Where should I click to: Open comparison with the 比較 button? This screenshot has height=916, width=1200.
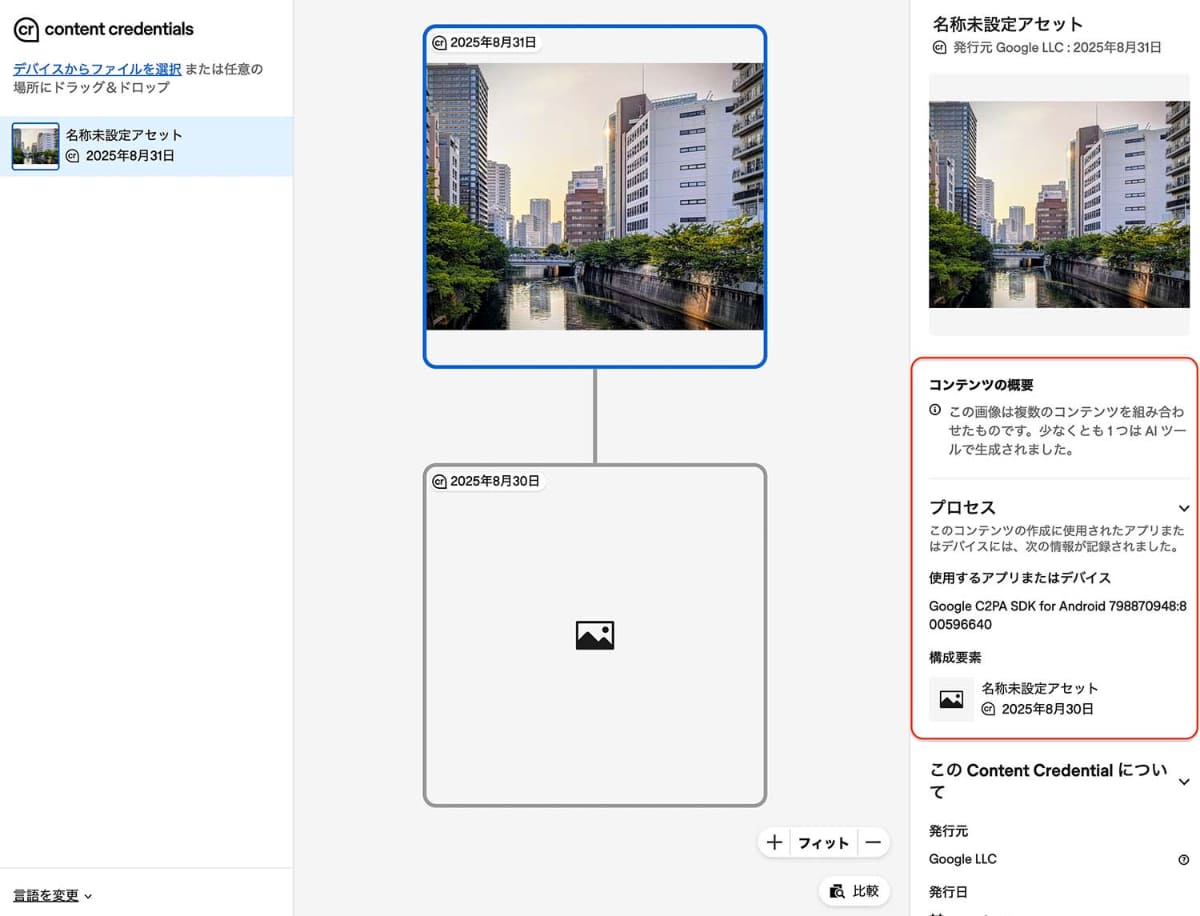pyautogui.click(x=854, y=890)
